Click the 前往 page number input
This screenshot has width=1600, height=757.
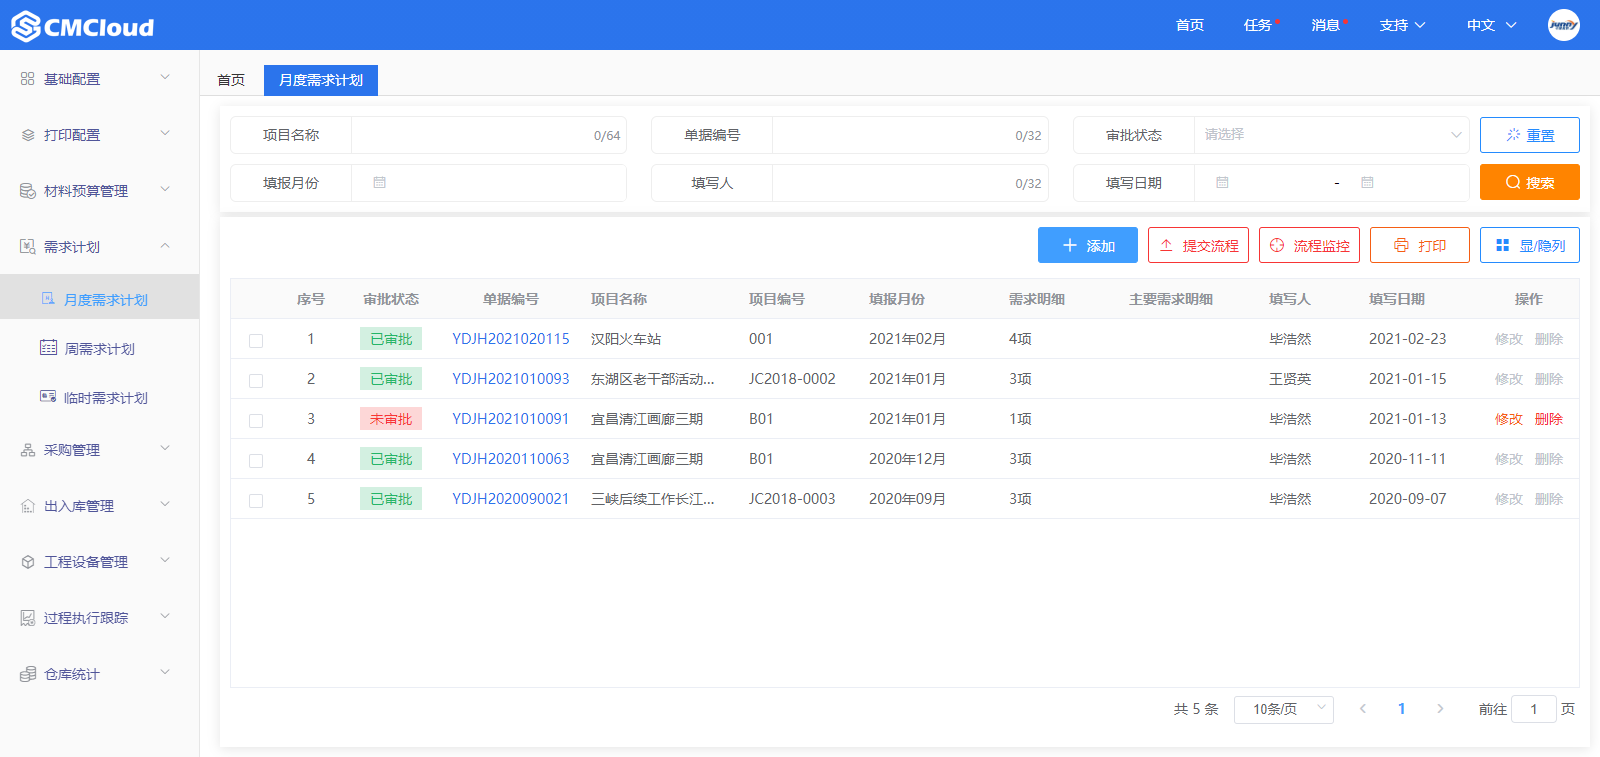[x=1534, y=709]
